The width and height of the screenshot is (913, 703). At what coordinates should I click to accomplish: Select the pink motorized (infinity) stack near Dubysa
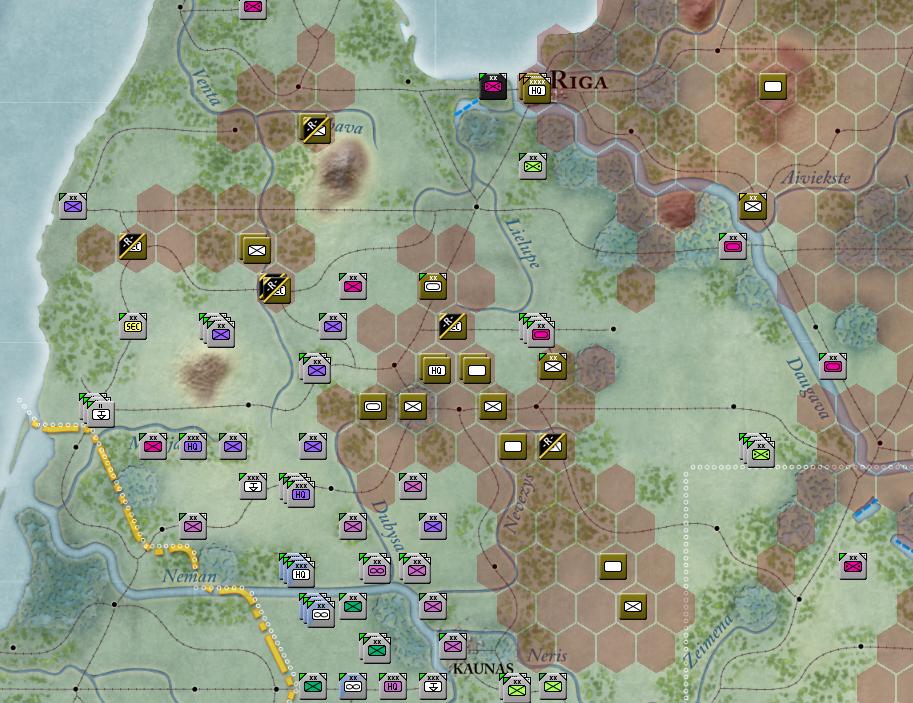tap(375, 568)
